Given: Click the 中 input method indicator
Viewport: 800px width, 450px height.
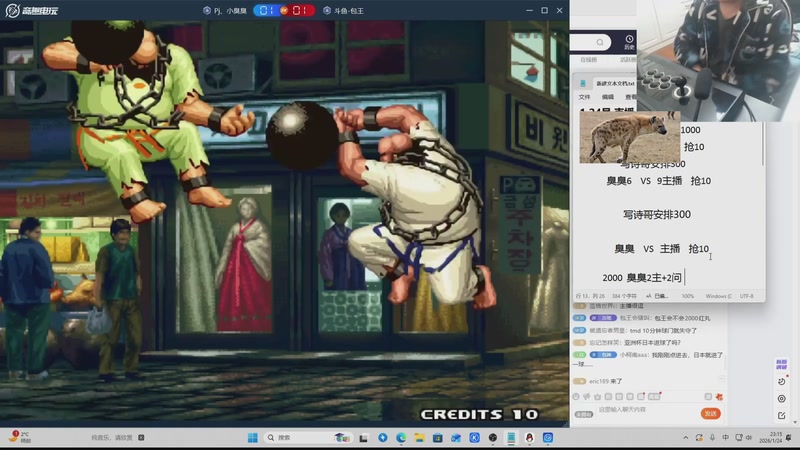Looking at the screenshot, I should click(725, 438).
